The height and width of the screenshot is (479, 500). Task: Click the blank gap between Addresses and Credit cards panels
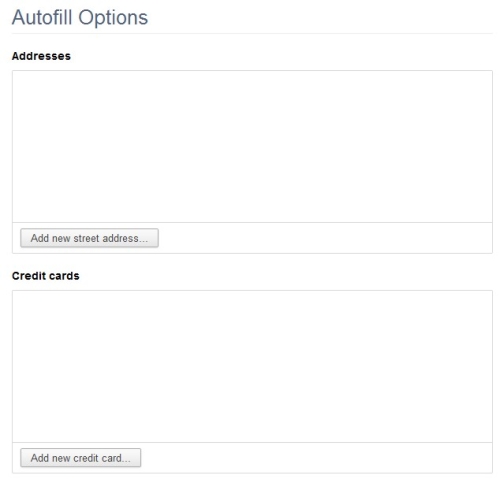tap(252, 262)
